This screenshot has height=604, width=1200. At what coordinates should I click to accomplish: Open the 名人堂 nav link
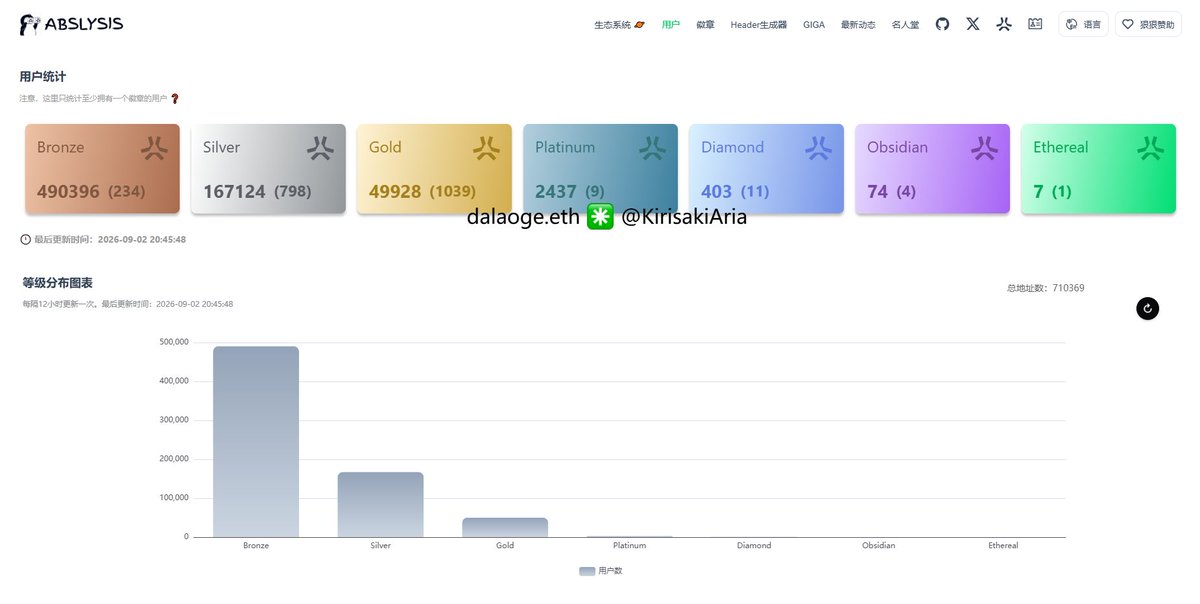pos(905,25)
